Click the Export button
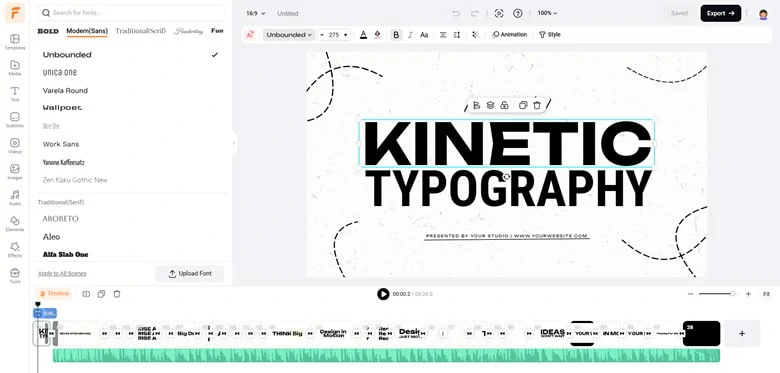Viewport: 780px width, 373px height. click(x=721, y=13)
